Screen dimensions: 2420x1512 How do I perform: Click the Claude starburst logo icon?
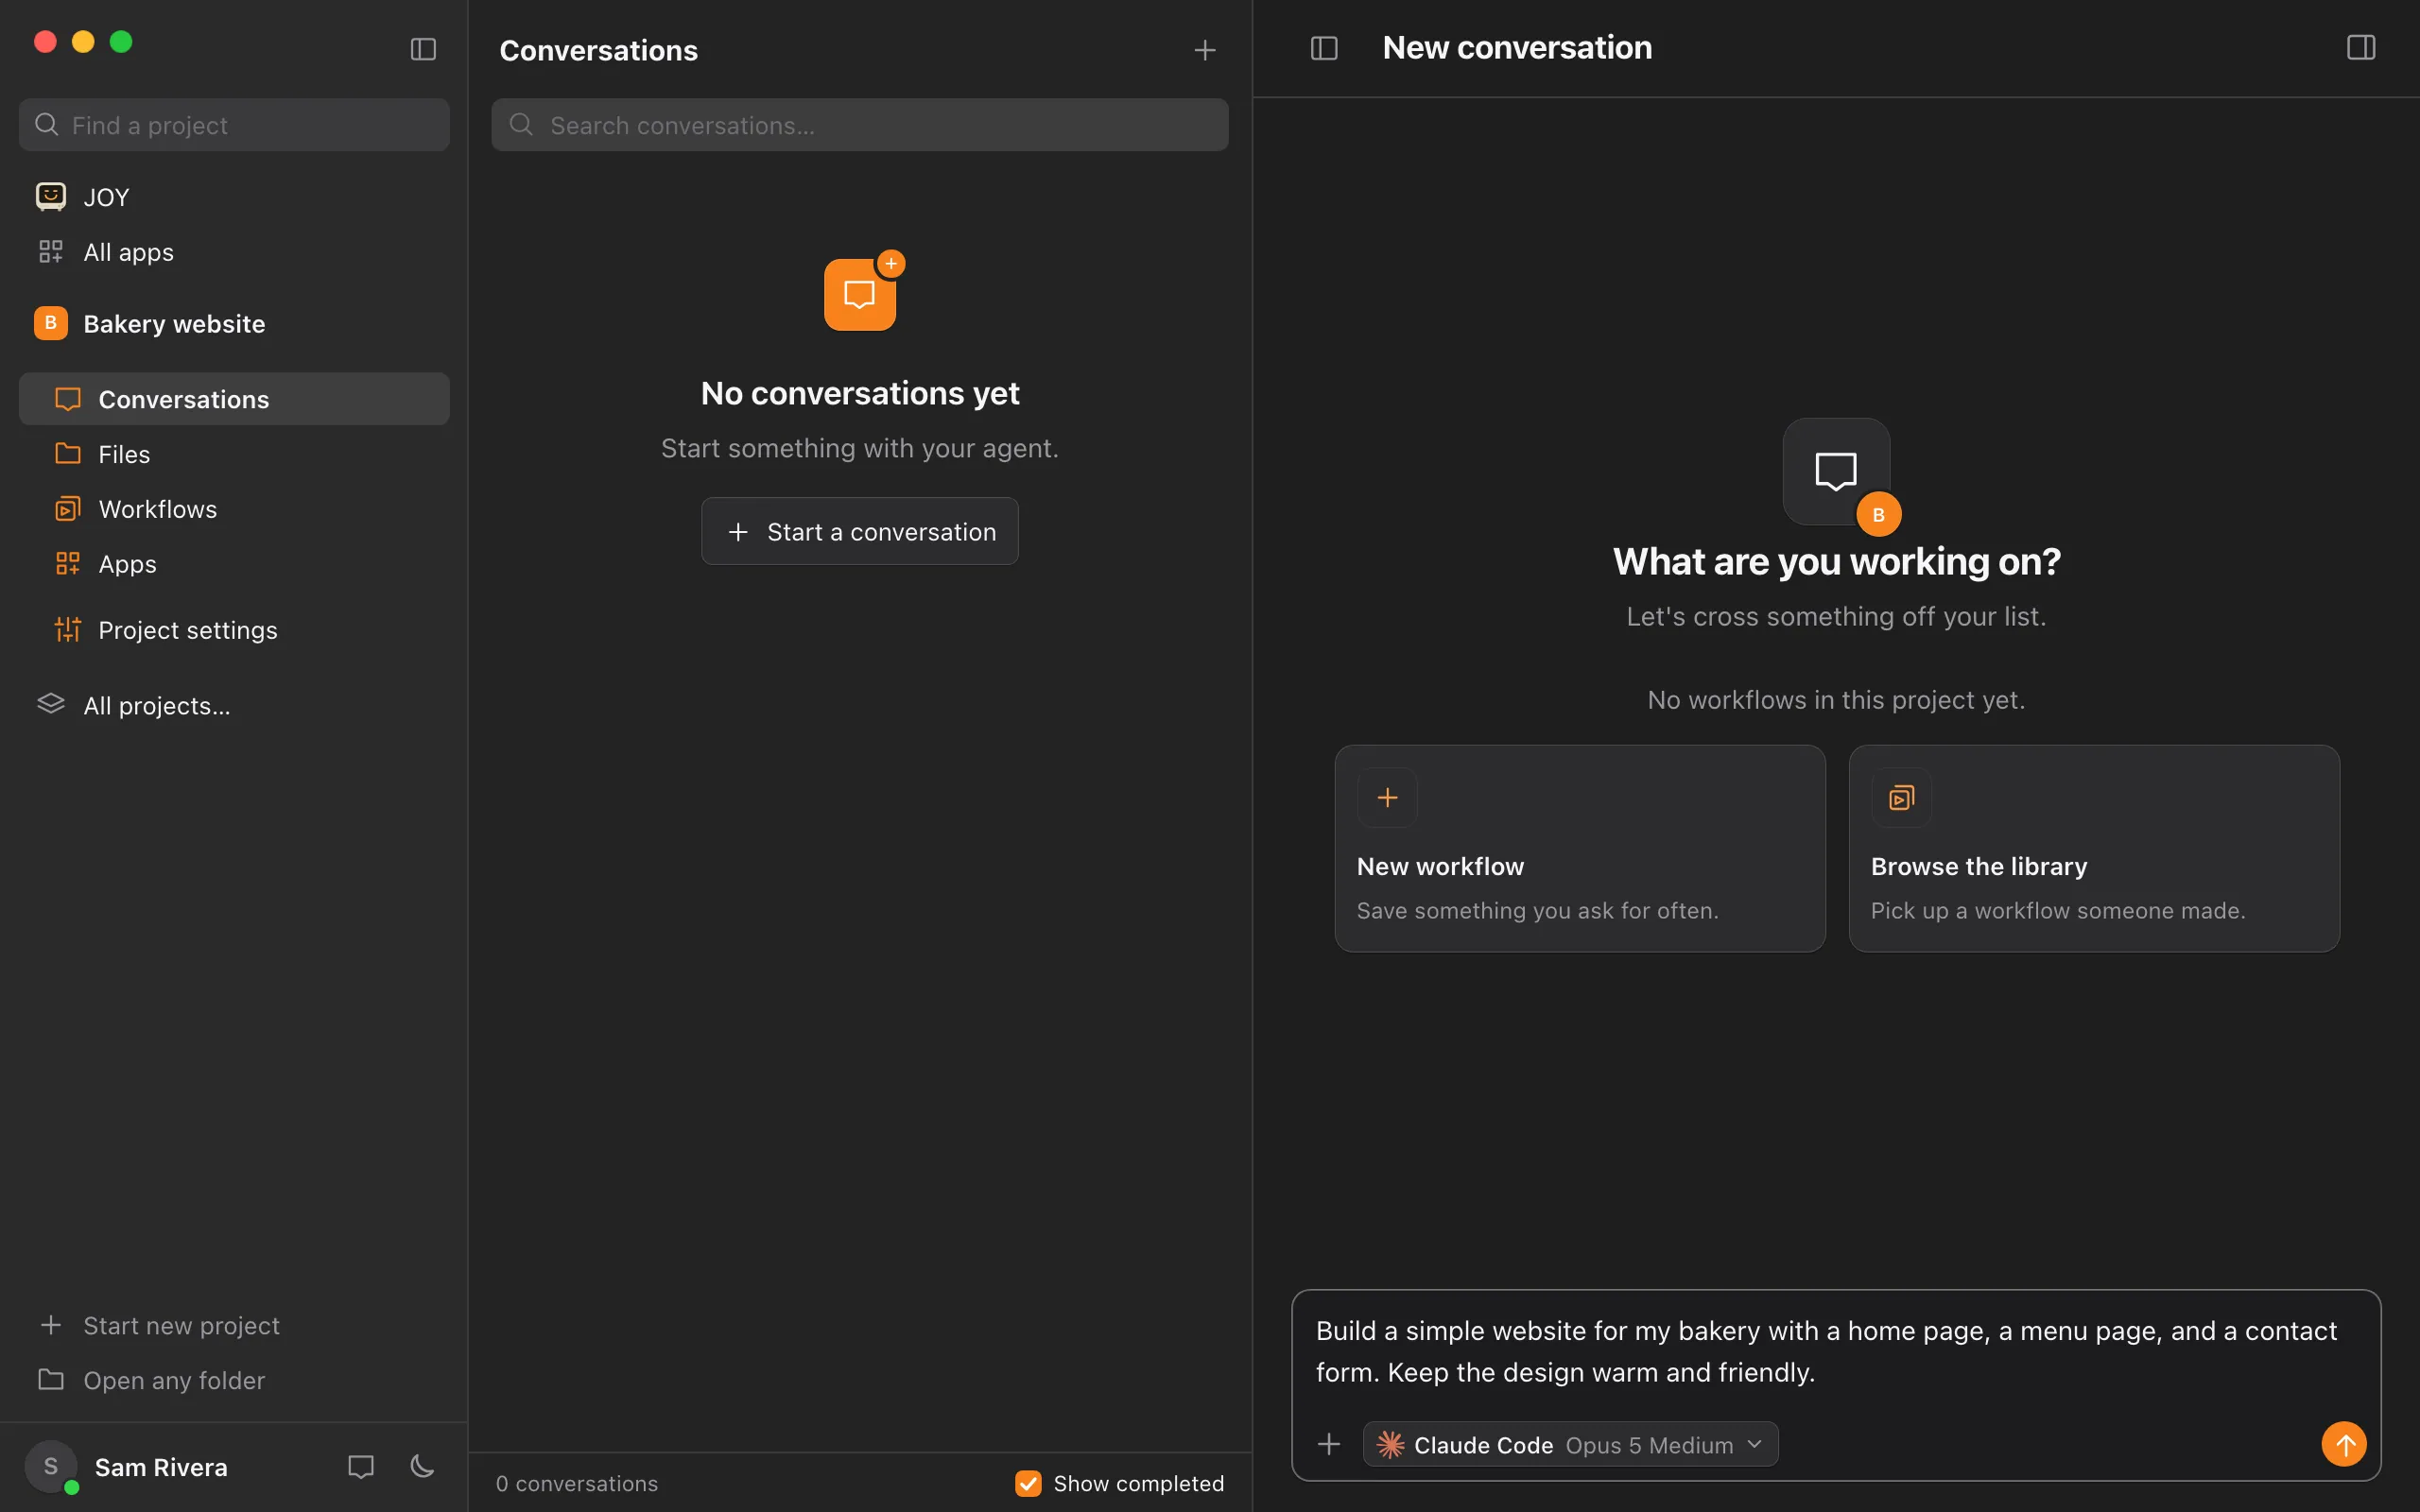pyautogui.click(x=1390, y=1444)
